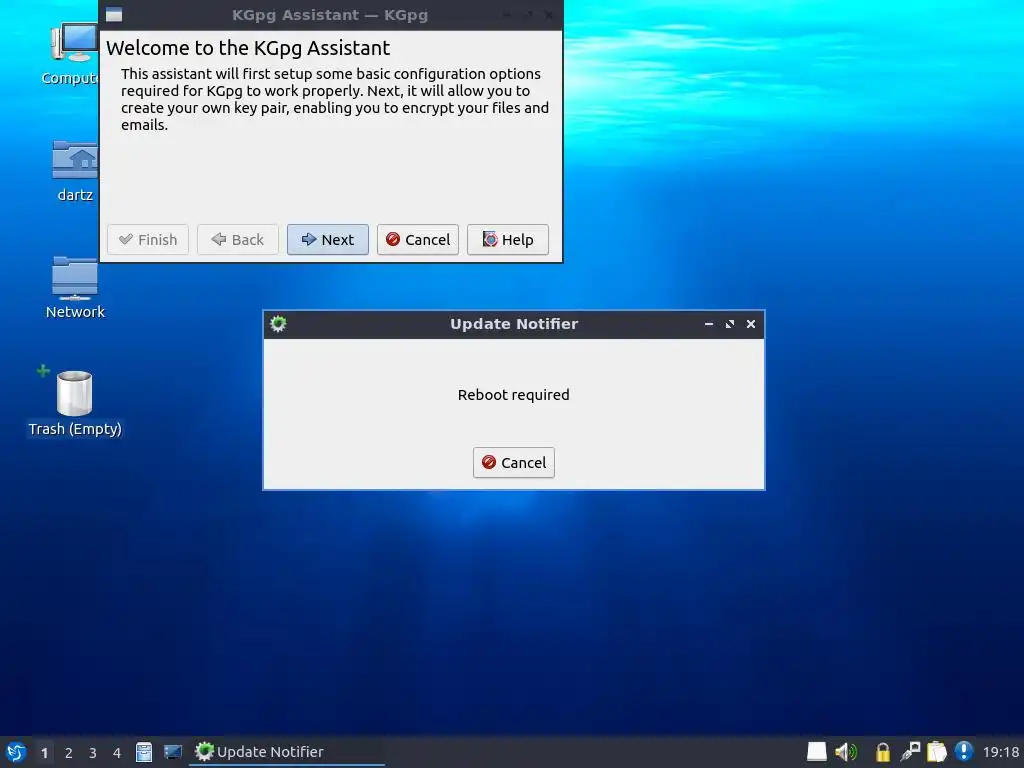The image size is (1024, 768).
Task: Minimize the Update Notifier window
Action: click(709, 324)
